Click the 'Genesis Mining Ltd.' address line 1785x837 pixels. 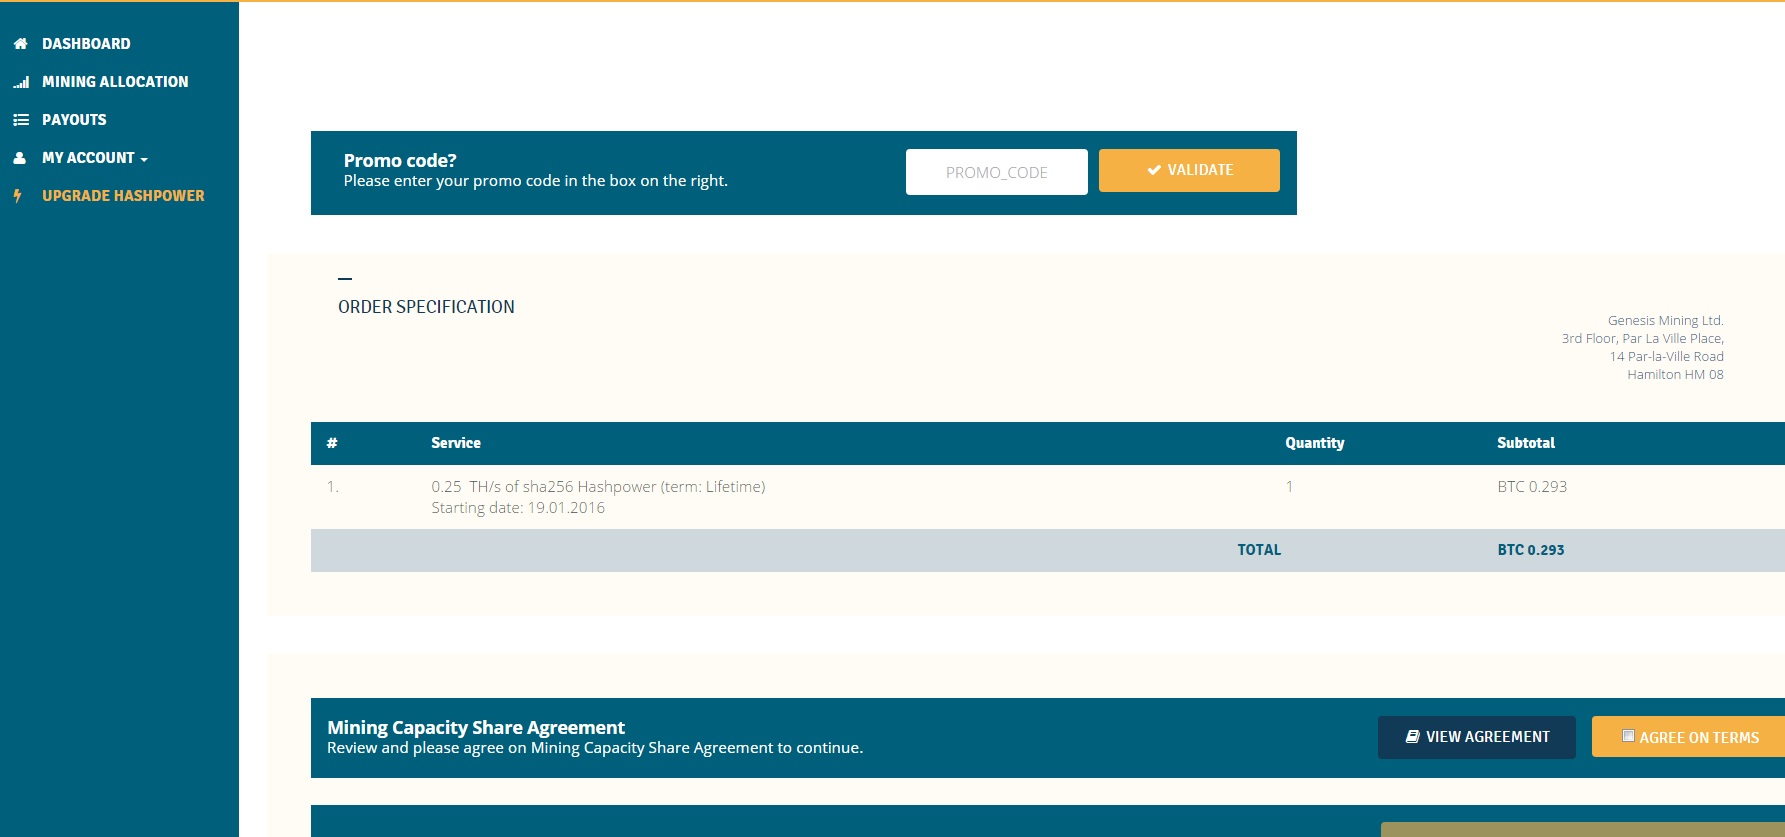pos(1666,321)
